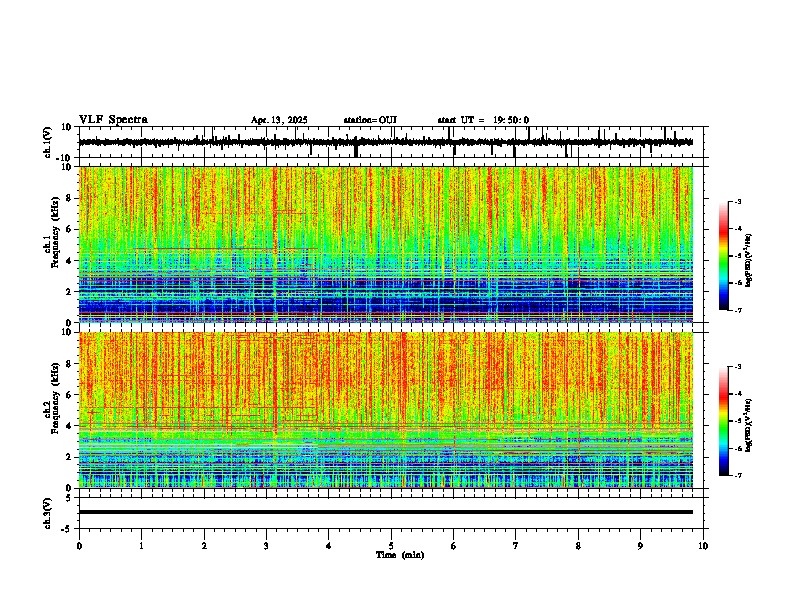The height and width of the screenshot is (612, 792).
Task: Click time axis tick label "2"
Action: click(204, 546)
